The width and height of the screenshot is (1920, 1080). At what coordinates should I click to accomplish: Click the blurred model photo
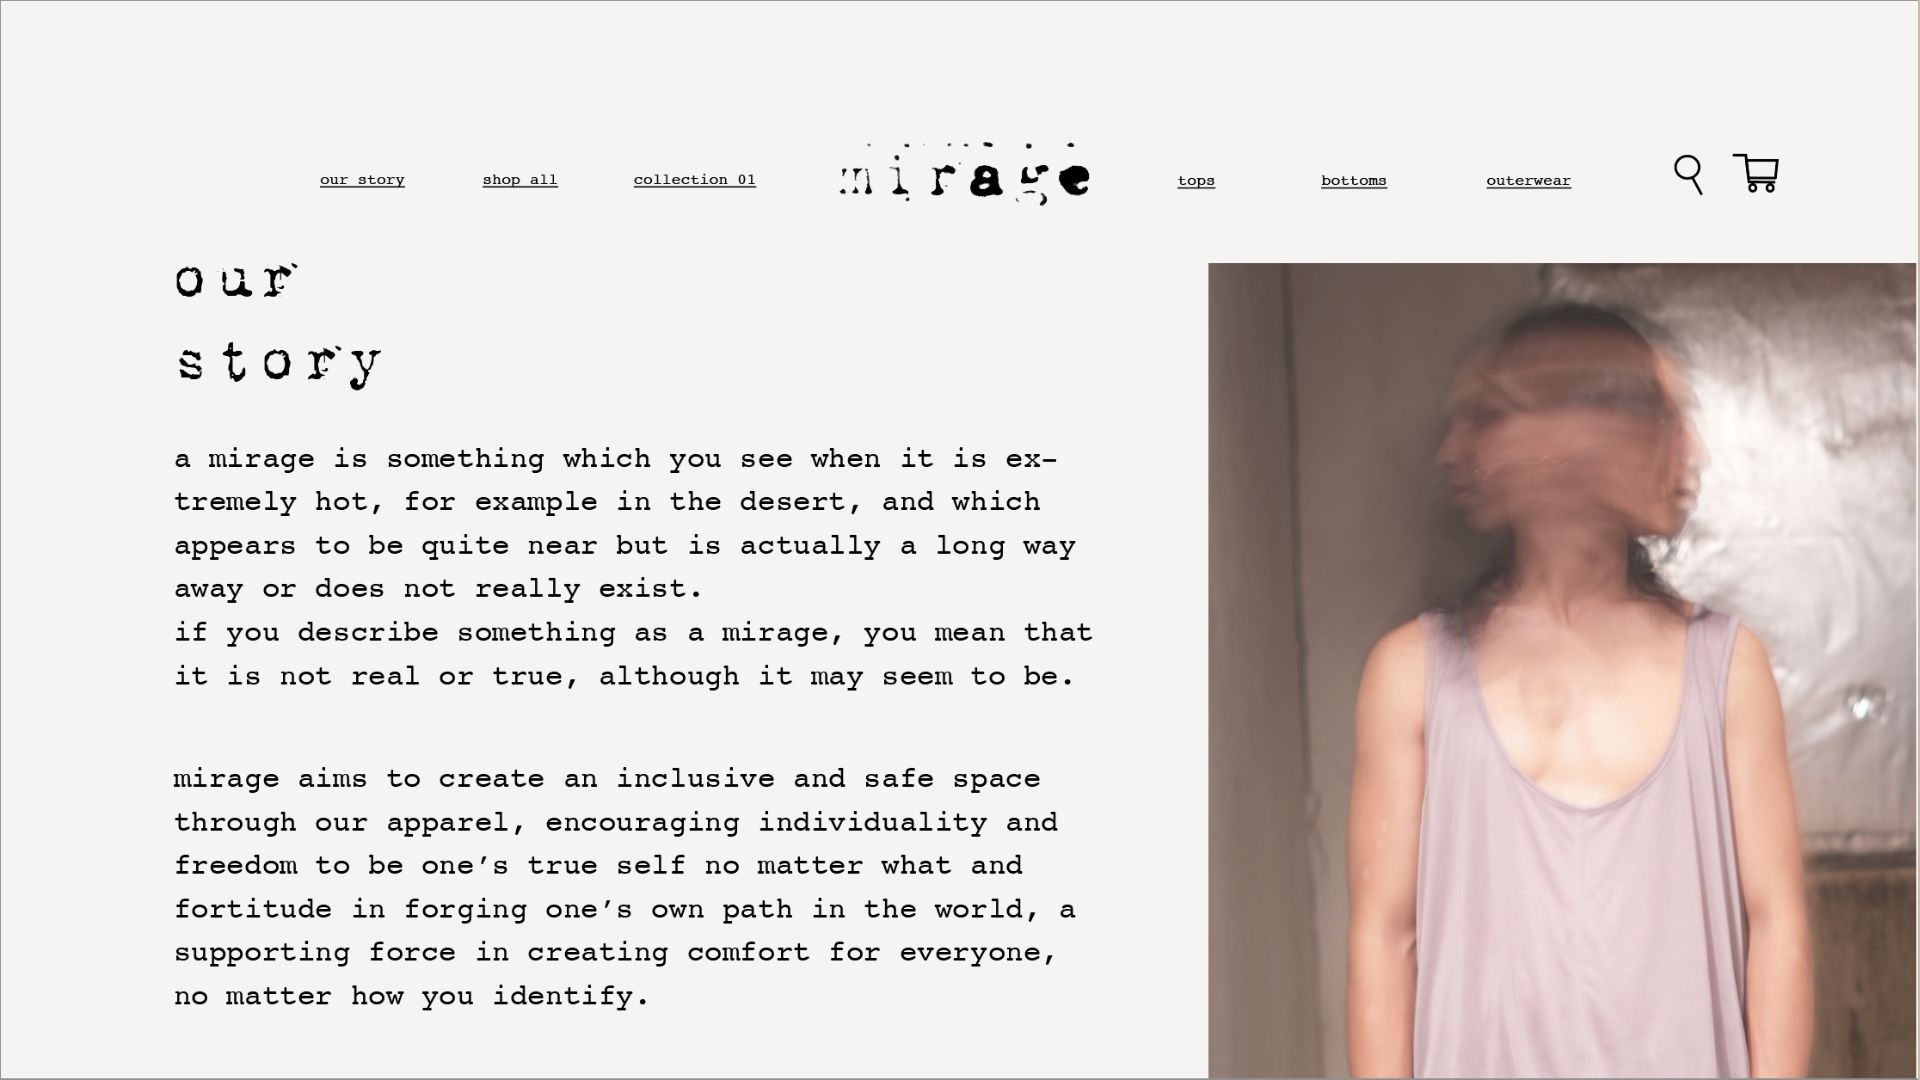(x=1562, y=670)
